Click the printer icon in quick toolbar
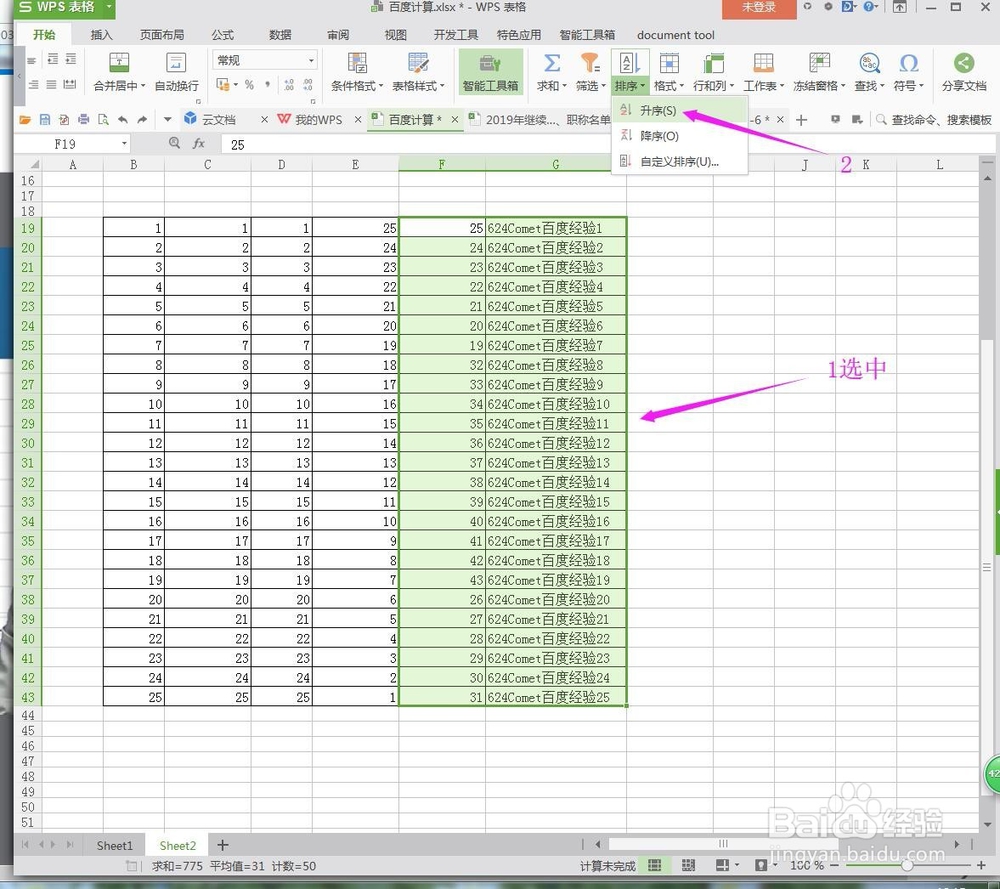 pyautogui.click(x=84, y=119)
